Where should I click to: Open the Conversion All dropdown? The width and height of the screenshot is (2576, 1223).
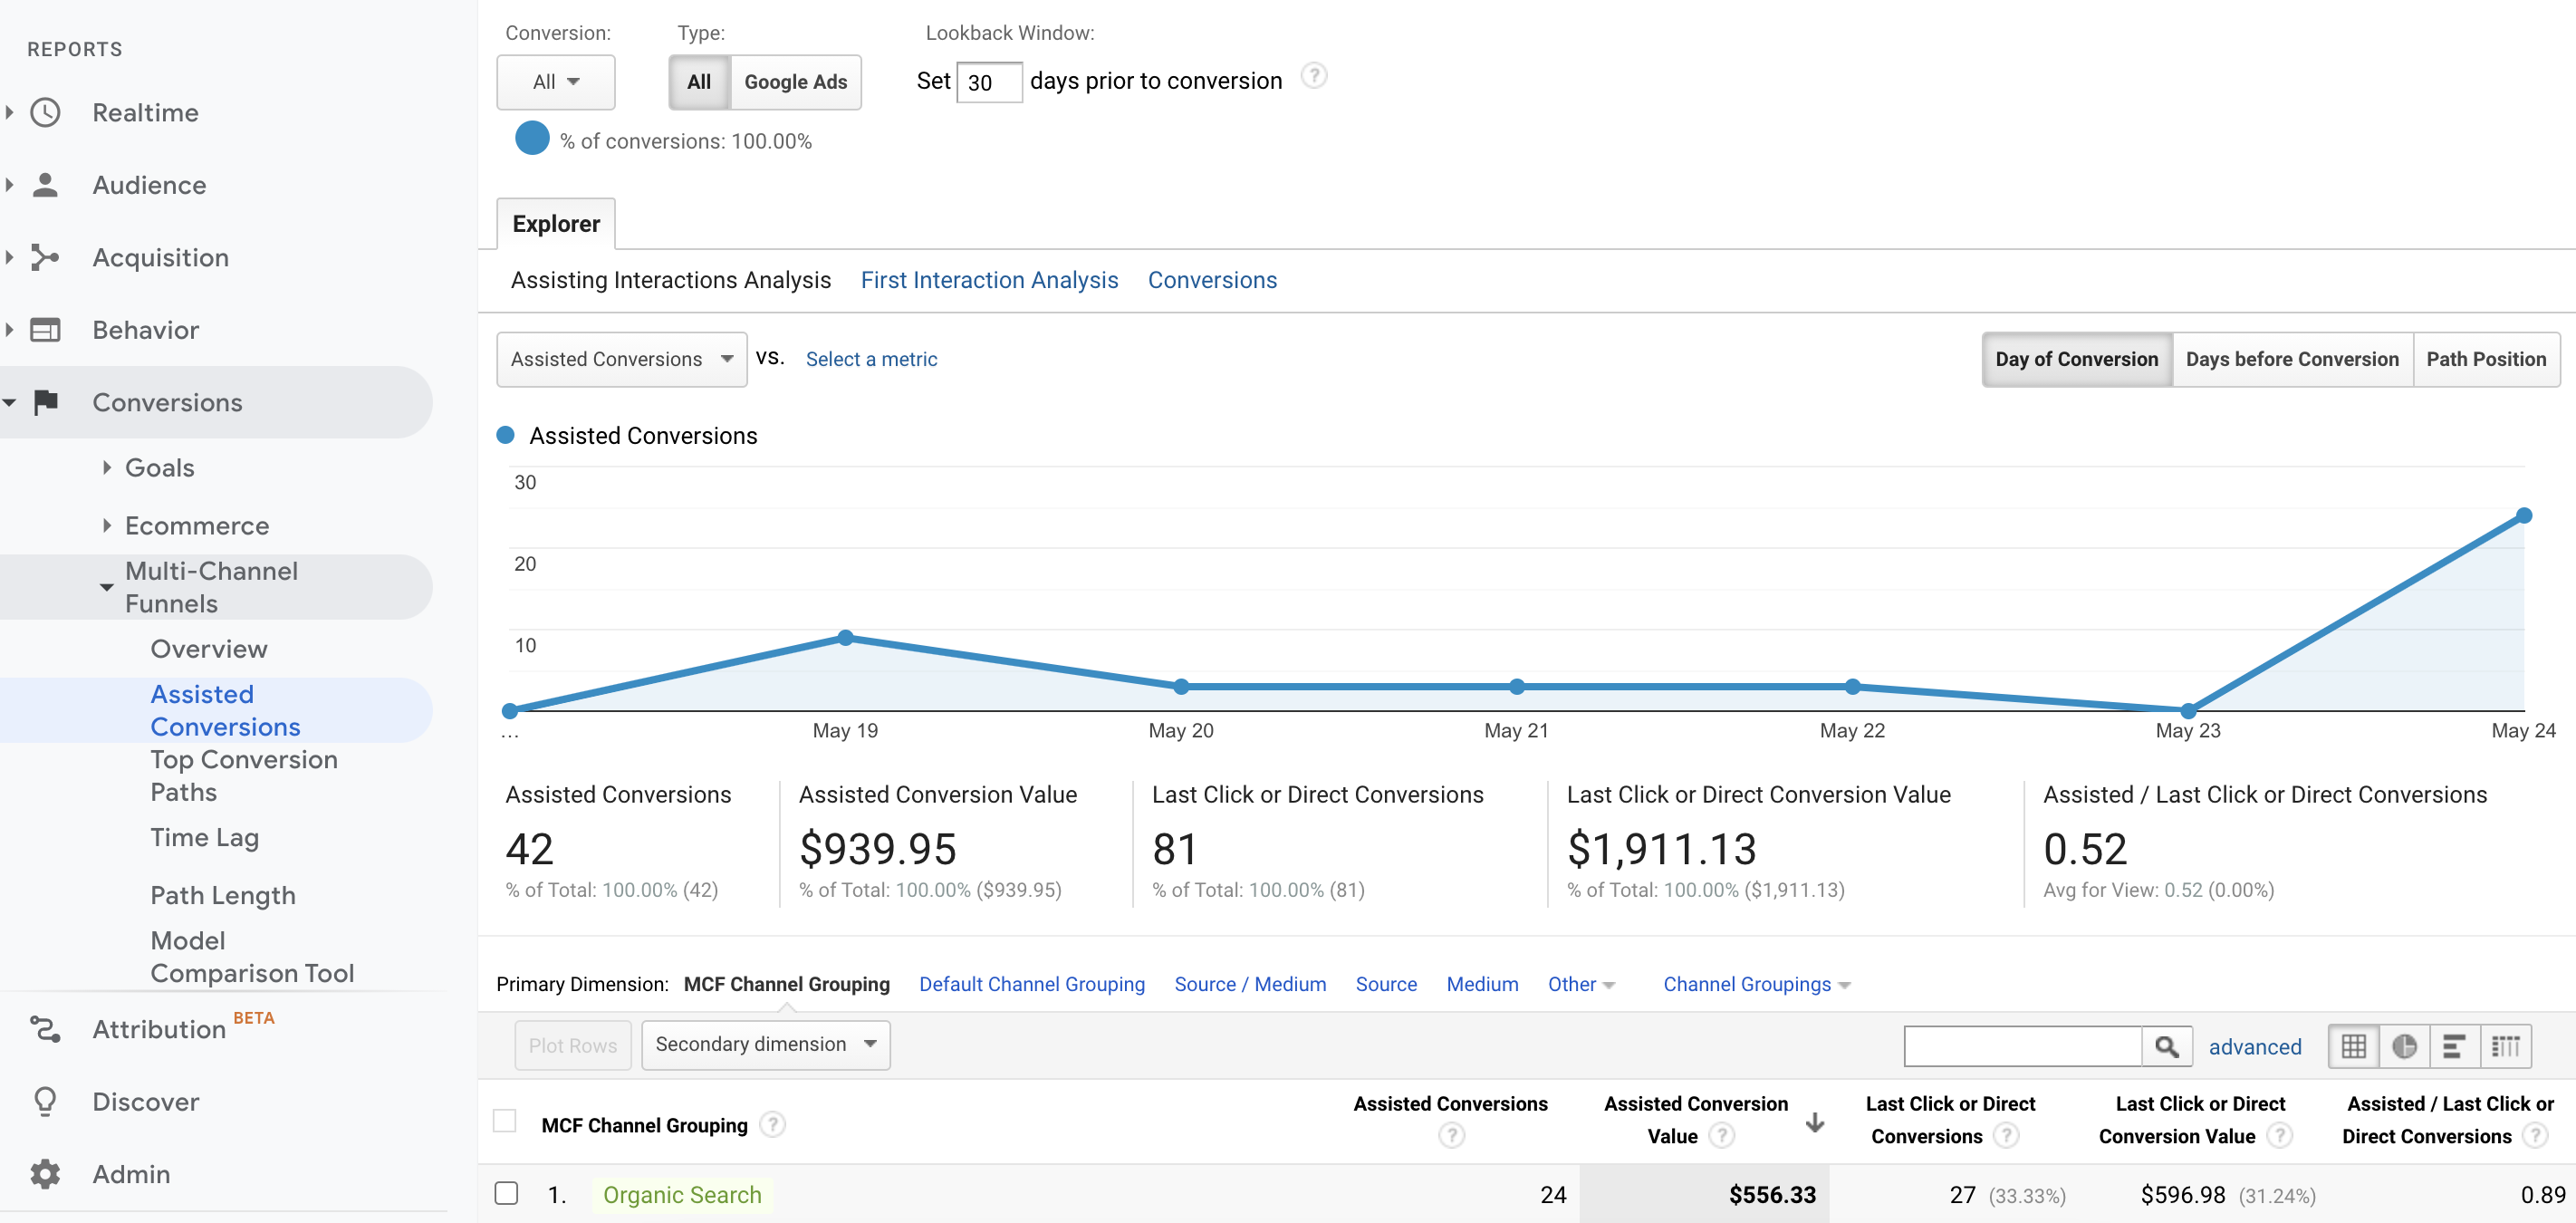click(x=555, y=82)
